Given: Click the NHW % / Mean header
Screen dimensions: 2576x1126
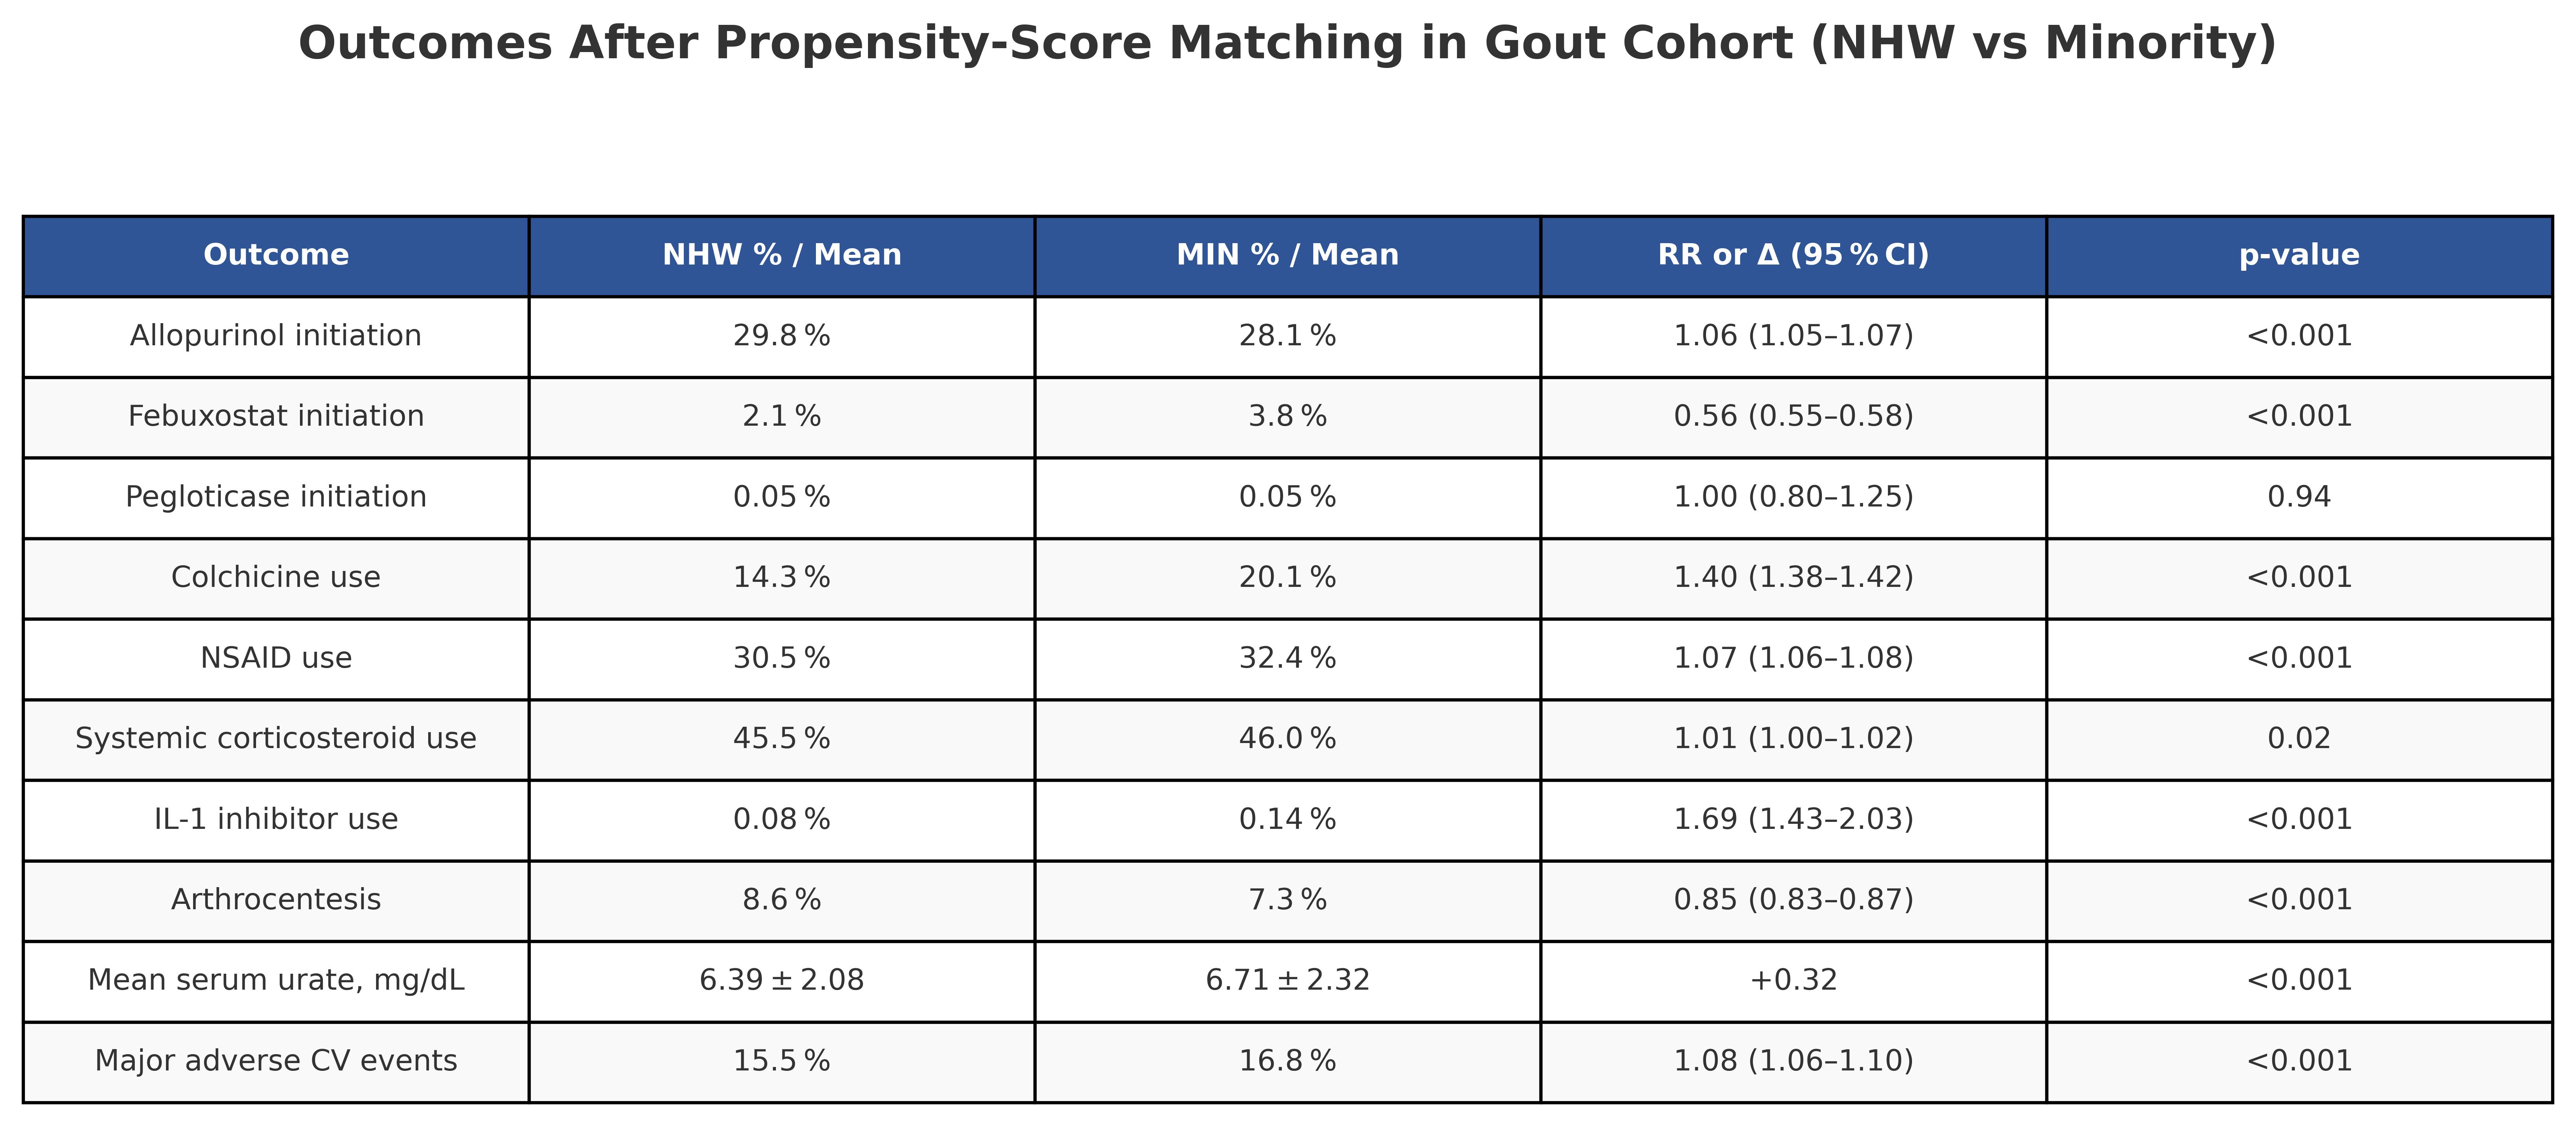Looking at the screenshot, I should (782, 255).
